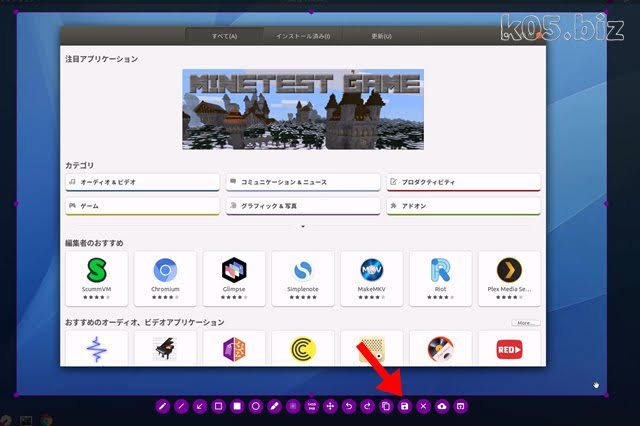Open the Minetest Game featured banner
The width and height of the screenshot is (640, 426).
[x=303, y=109]
